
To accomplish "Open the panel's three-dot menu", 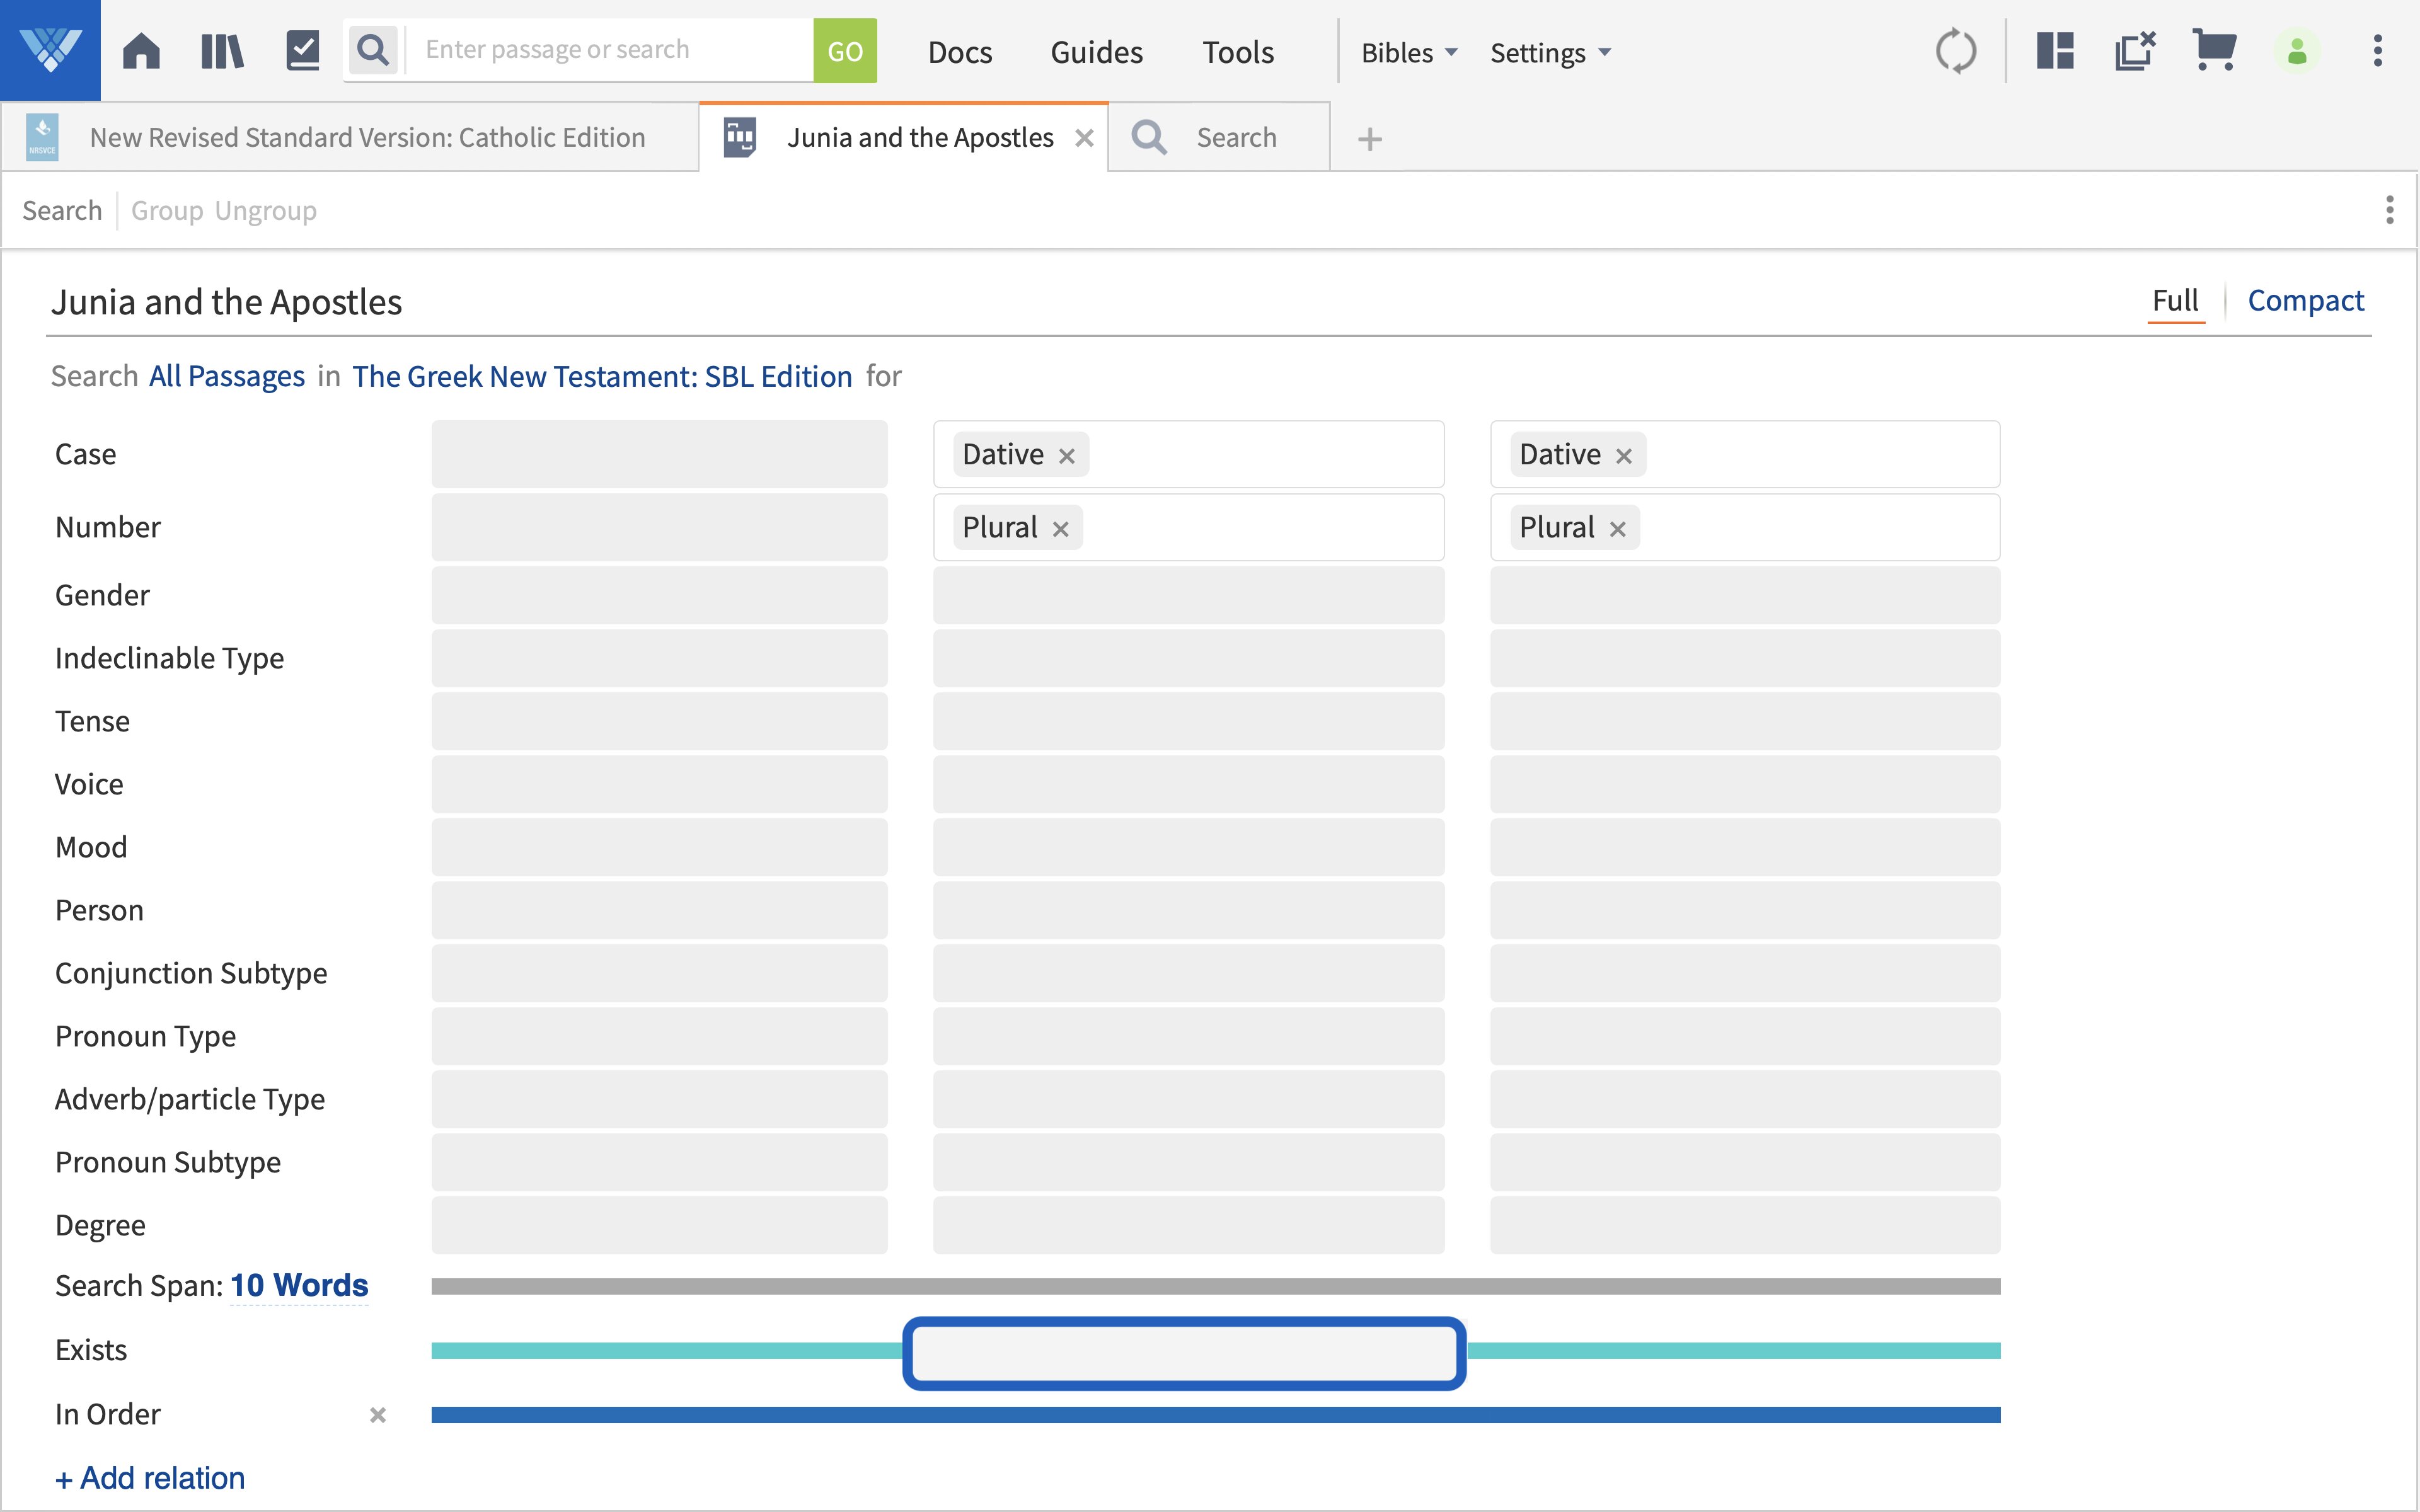I will point(2389,210).
